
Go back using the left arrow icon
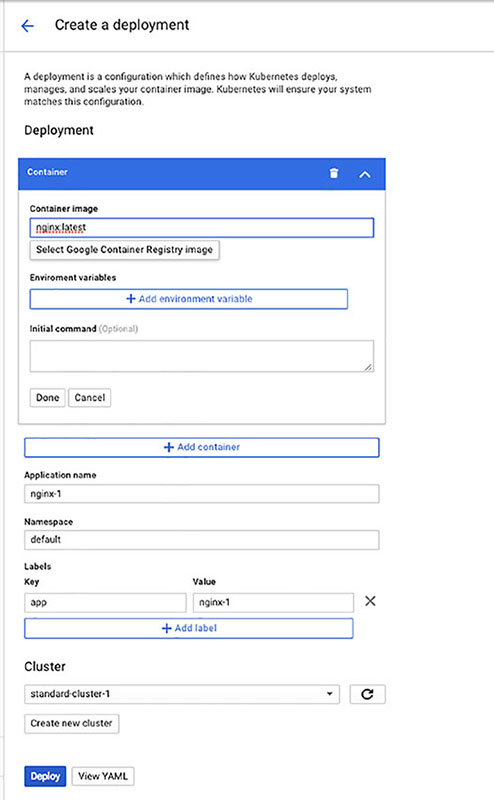(27, 26)
